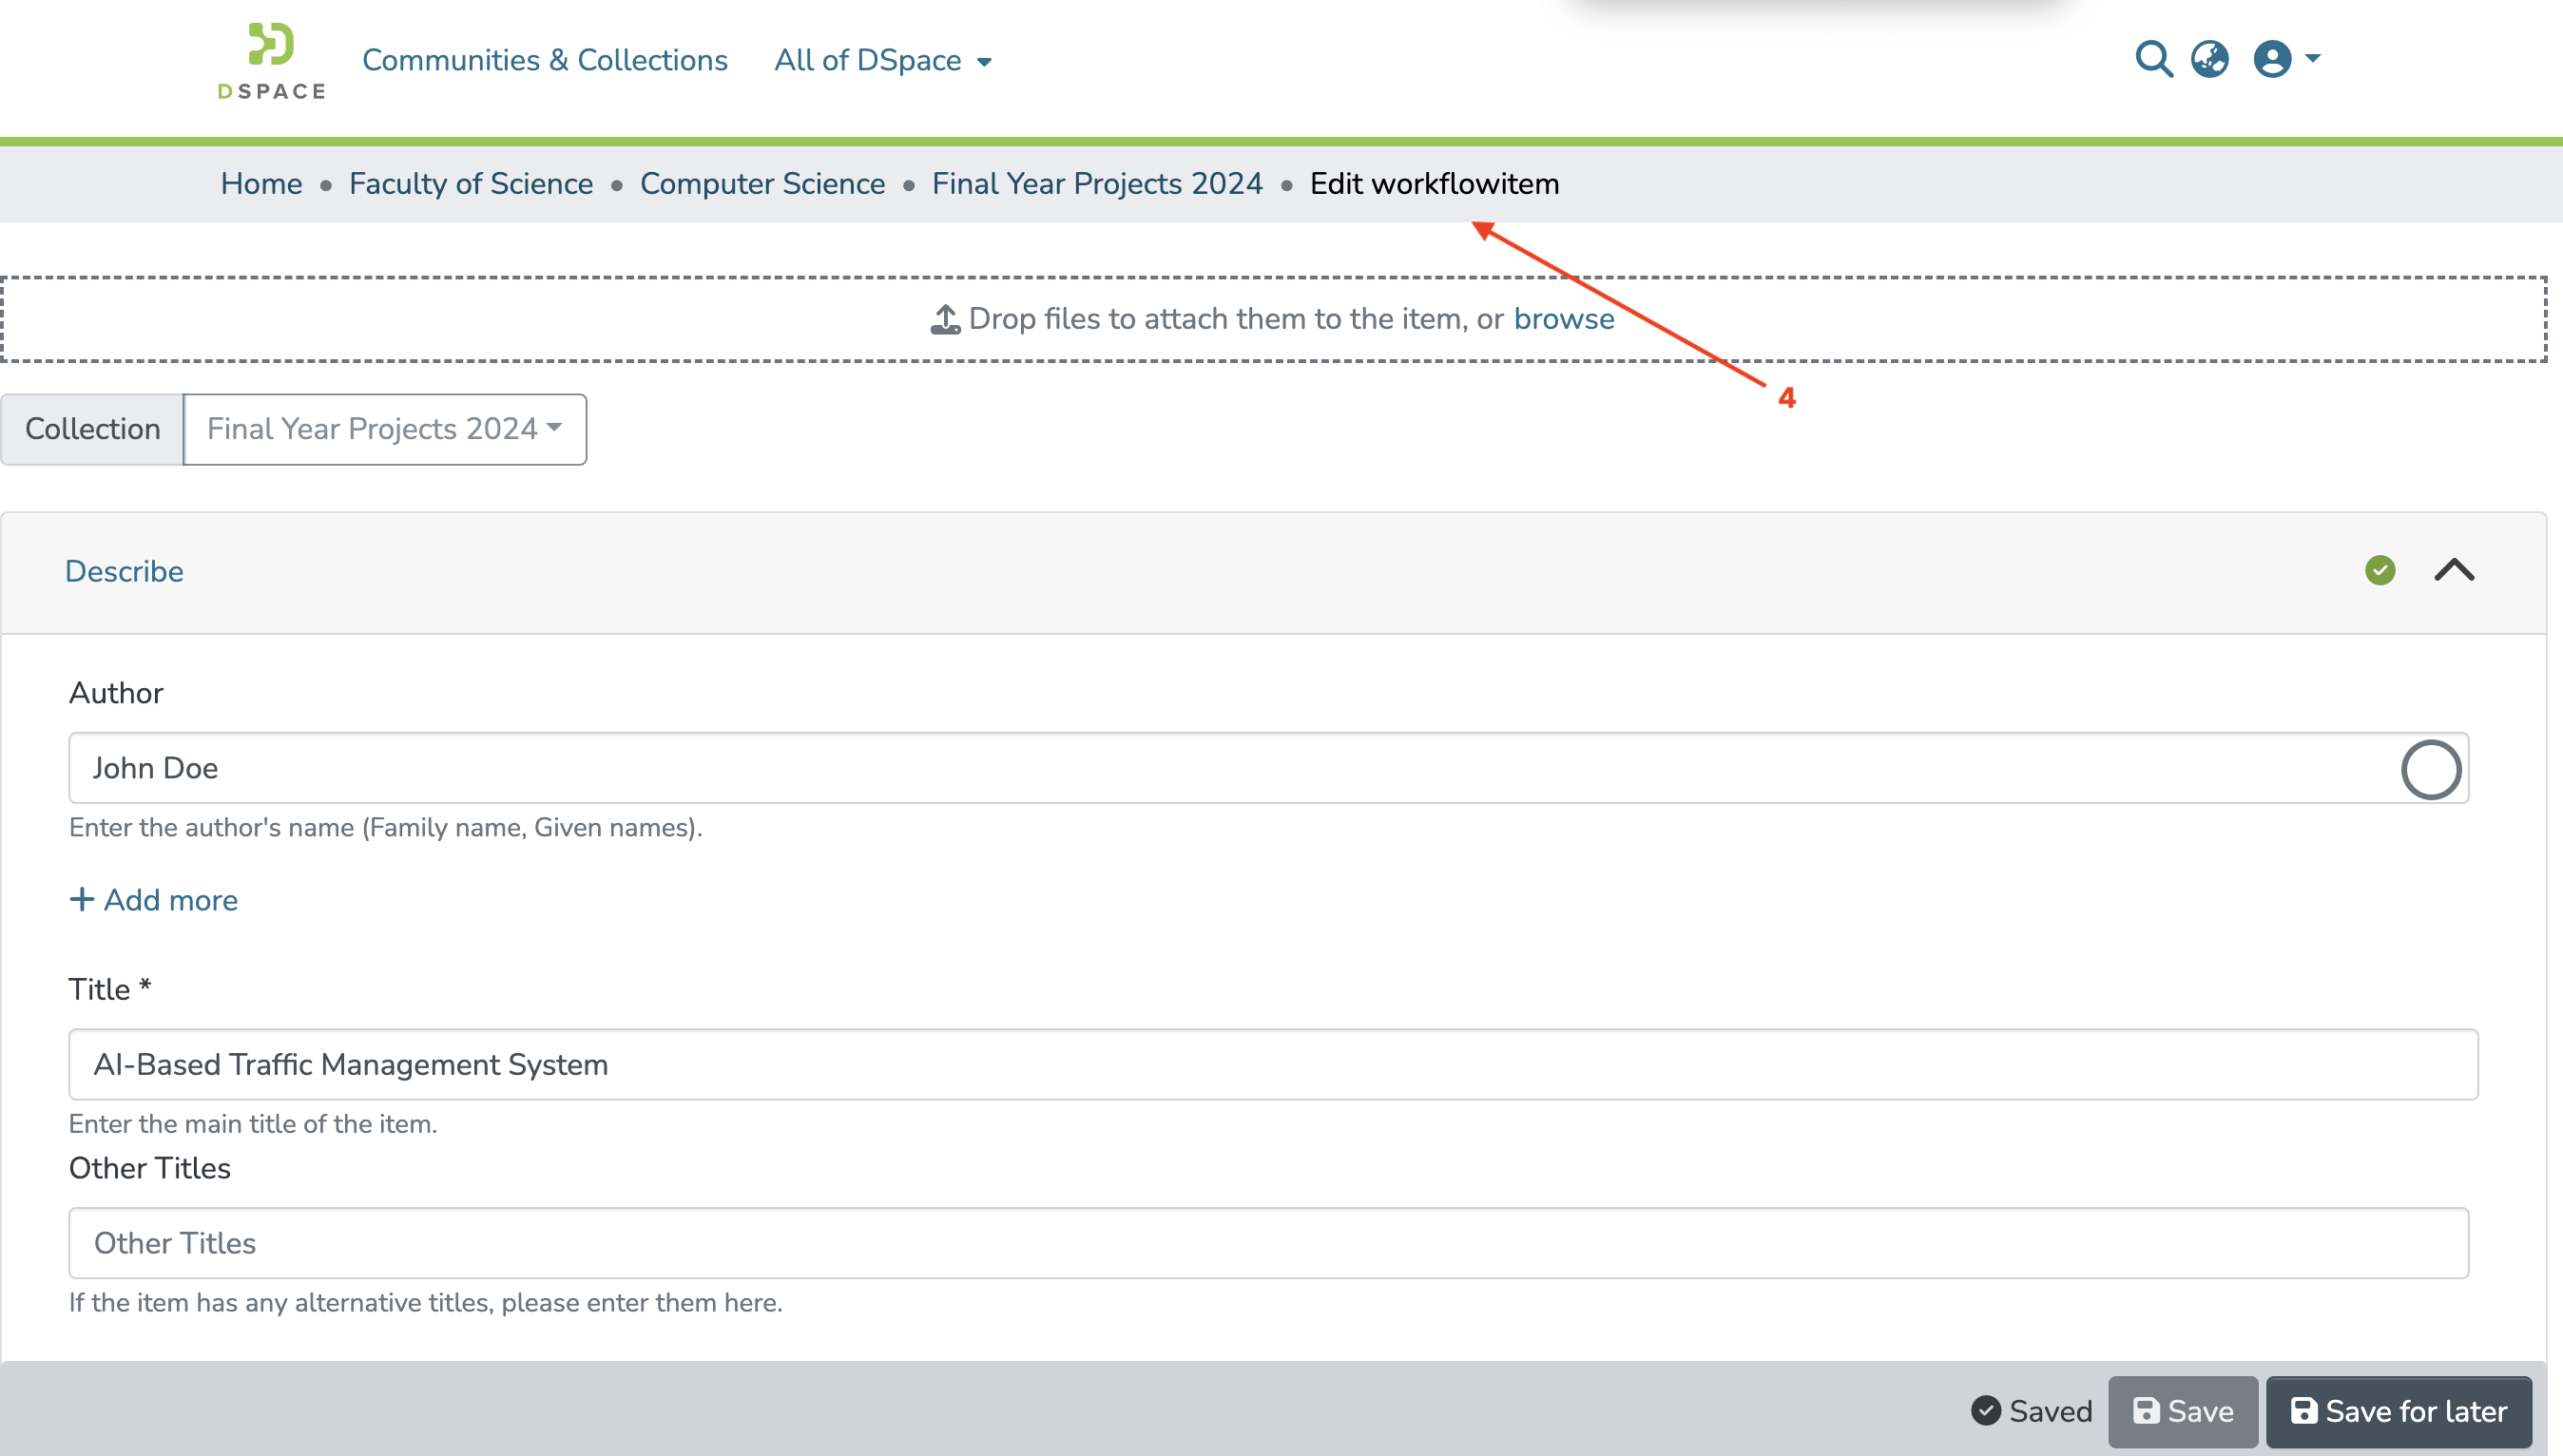This screenshot has height=1456, width=2563.
Task: Click the circle indicator in Author field
Action: (x=2430, y=769)
